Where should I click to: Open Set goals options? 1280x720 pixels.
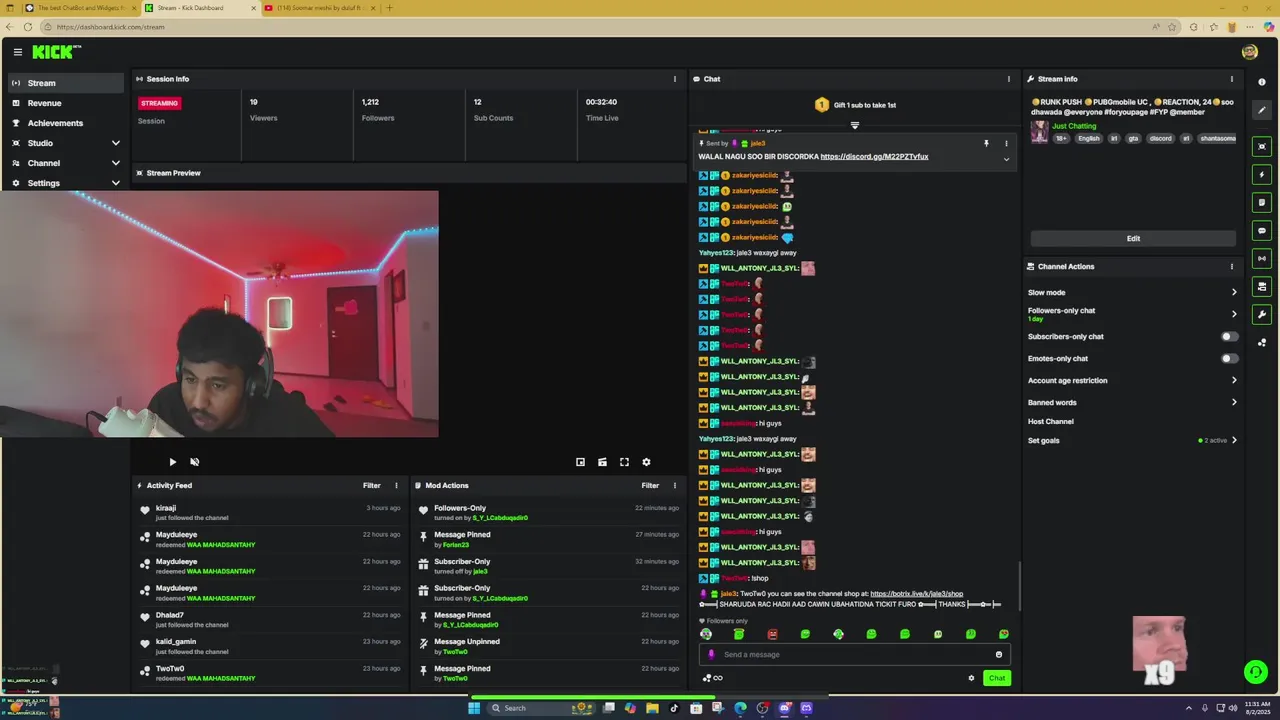(x=1132, y=441)
